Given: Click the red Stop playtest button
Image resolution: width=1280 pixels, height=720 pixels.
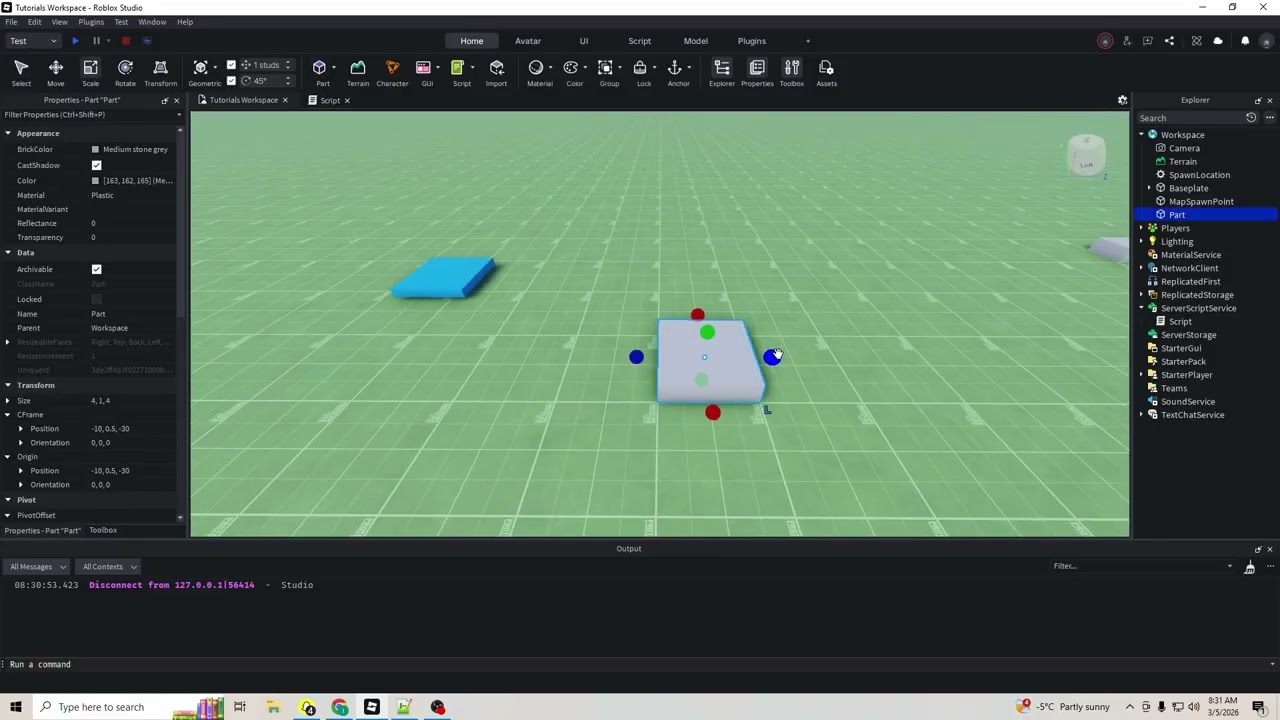Looking at the screenshot, I should (x=126, y=41).
